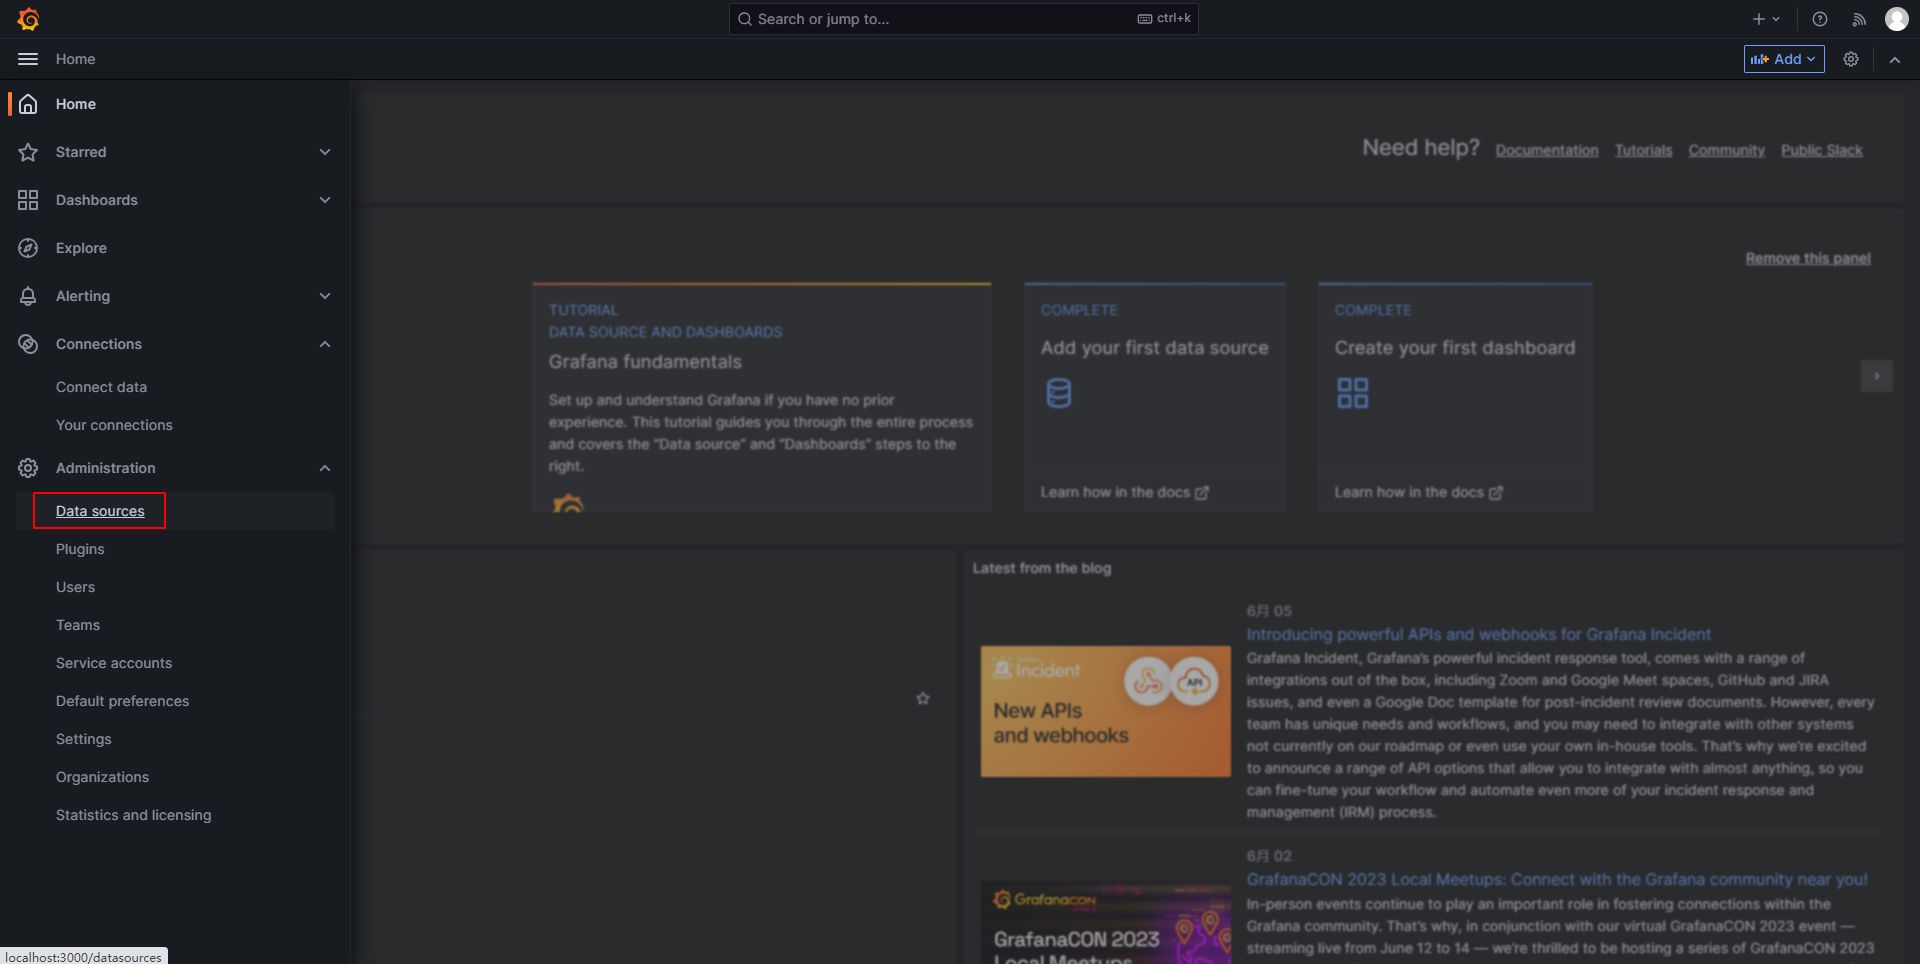1920x964 pixels.
Task: Open Default preferences menu item
Action: (x=122, y=701)
